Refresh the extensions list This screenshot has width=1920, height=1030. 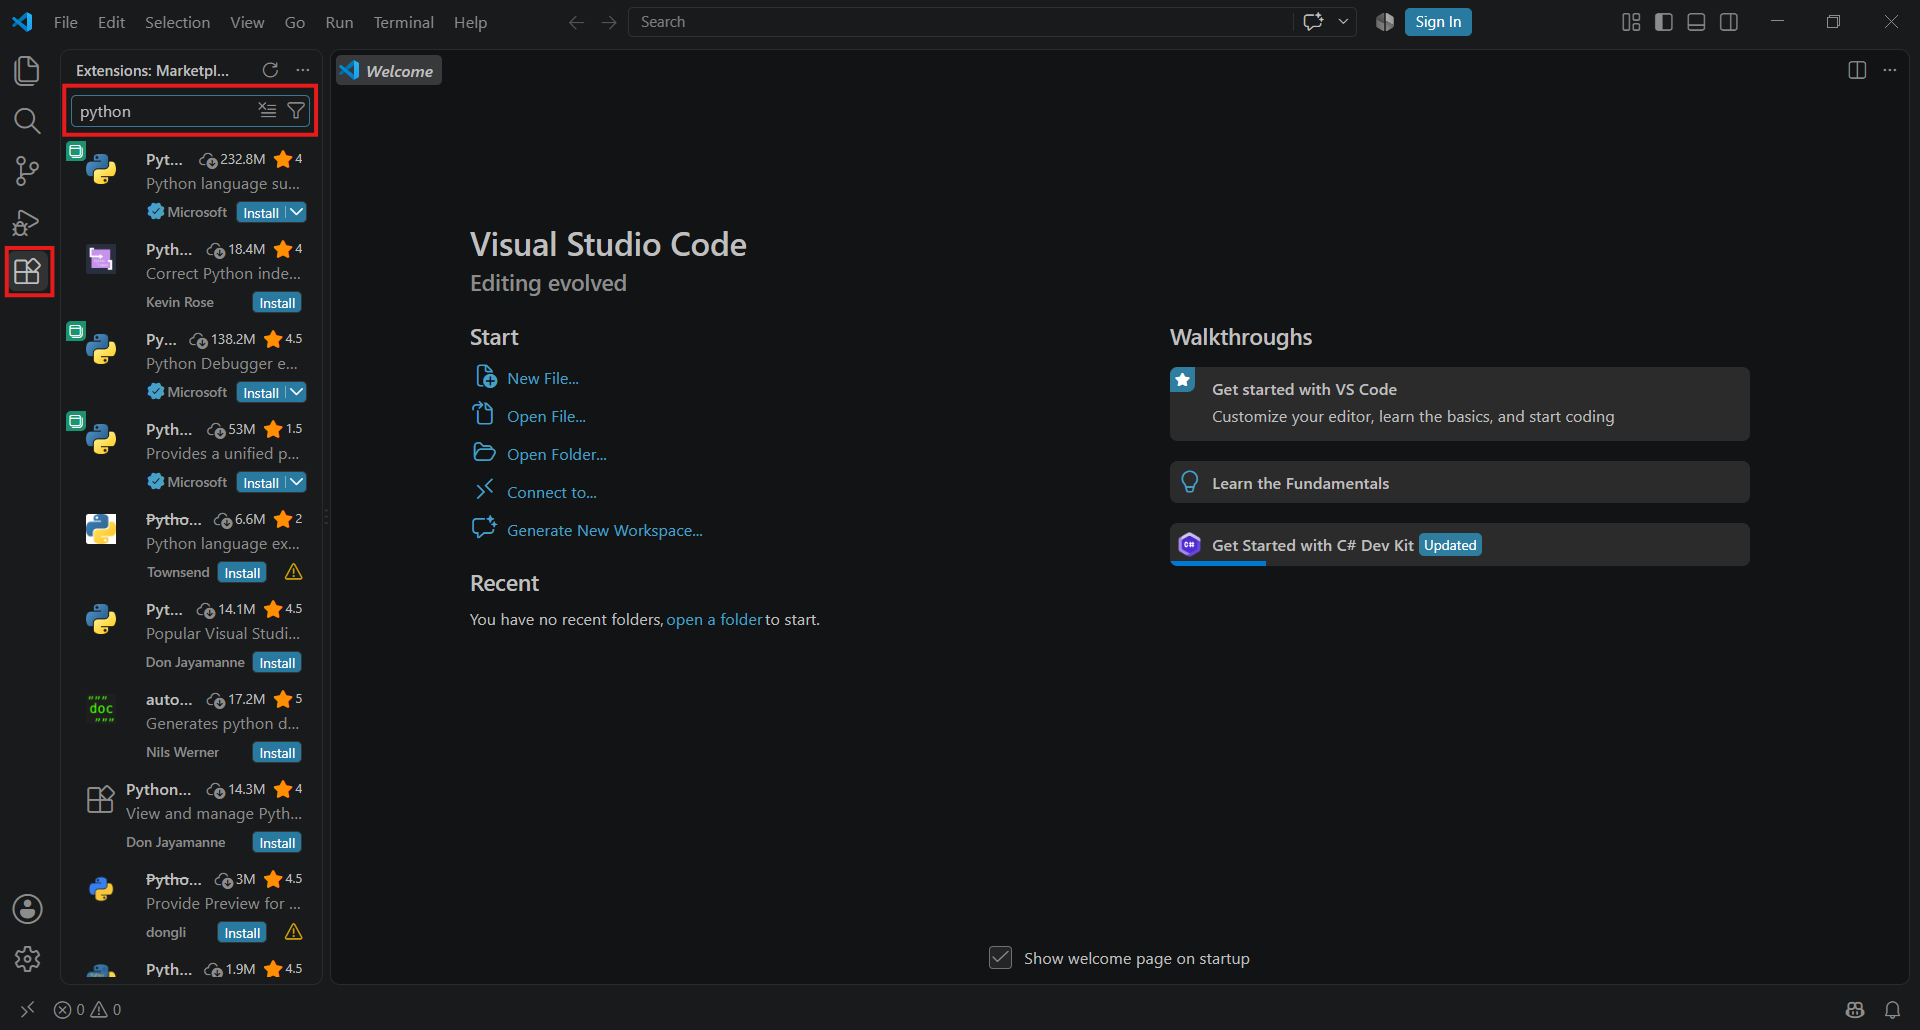(270, 70)
